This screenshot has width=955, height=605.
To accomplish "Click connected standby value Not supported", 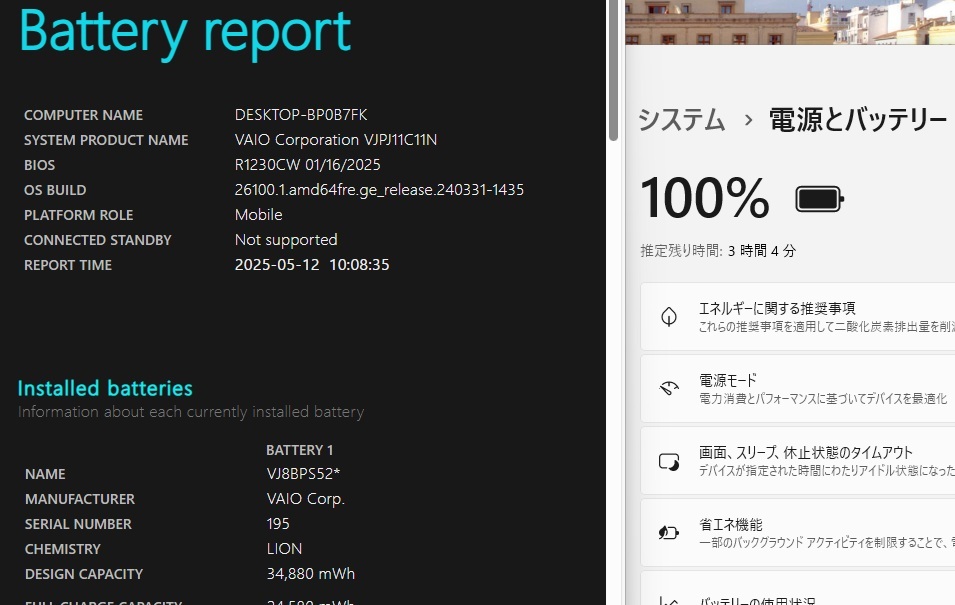I will (x=286, y=239).
